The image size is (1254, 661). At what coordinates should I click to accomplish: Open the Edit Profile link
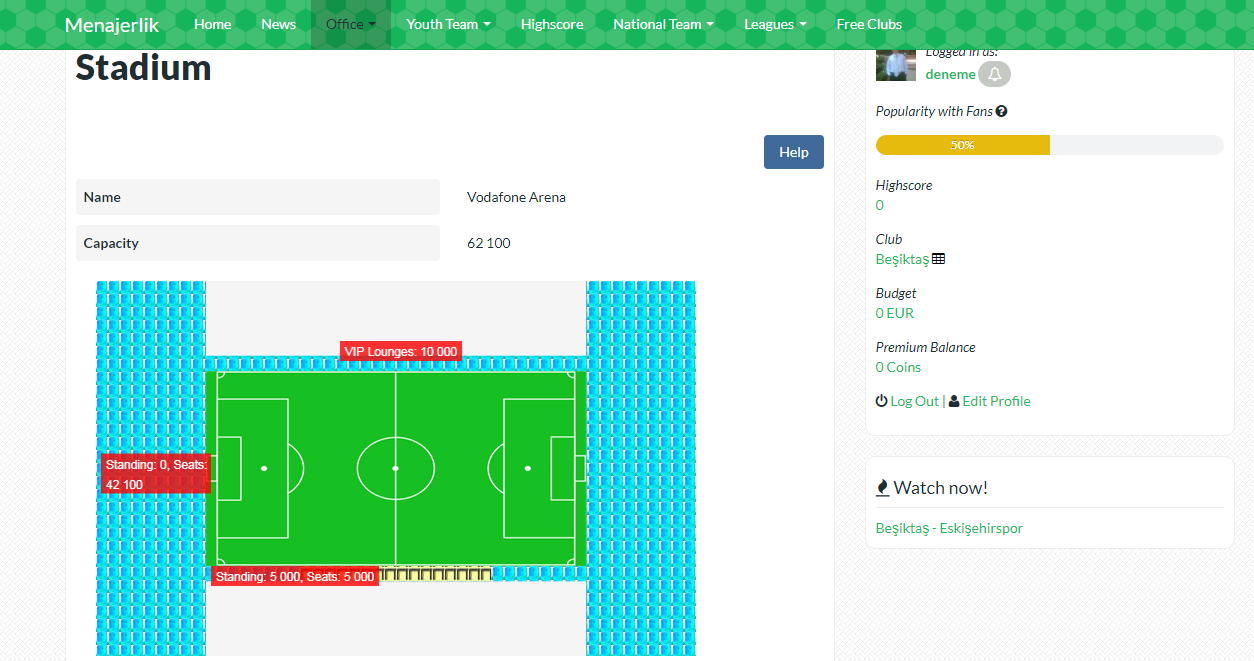coord(996,401)
